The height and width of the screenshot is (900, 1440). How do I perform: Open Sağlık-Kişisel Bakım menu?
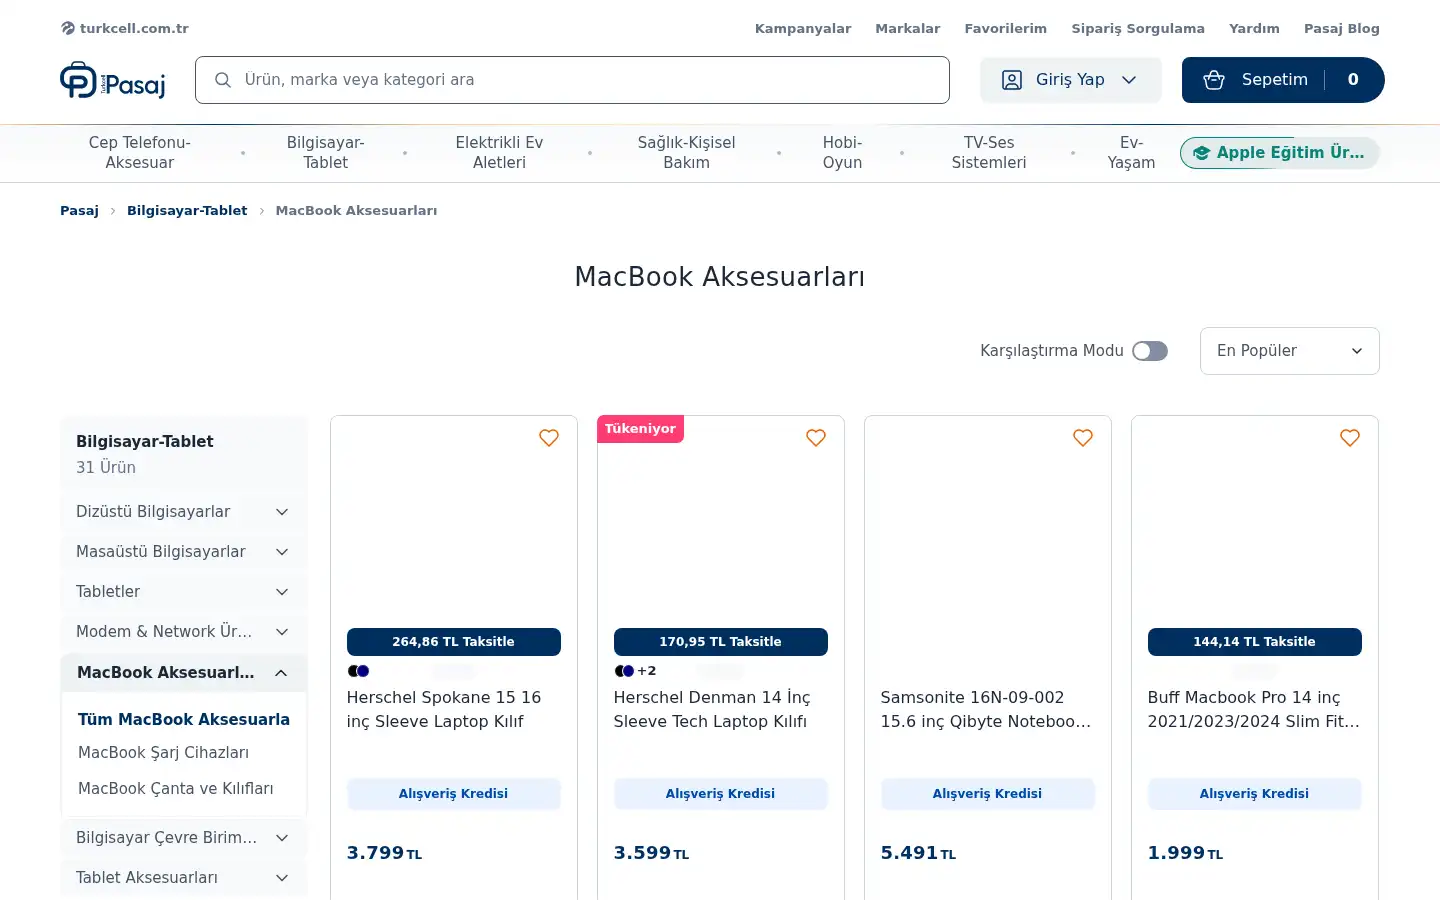pyautogui.click(x=686, y=153)
